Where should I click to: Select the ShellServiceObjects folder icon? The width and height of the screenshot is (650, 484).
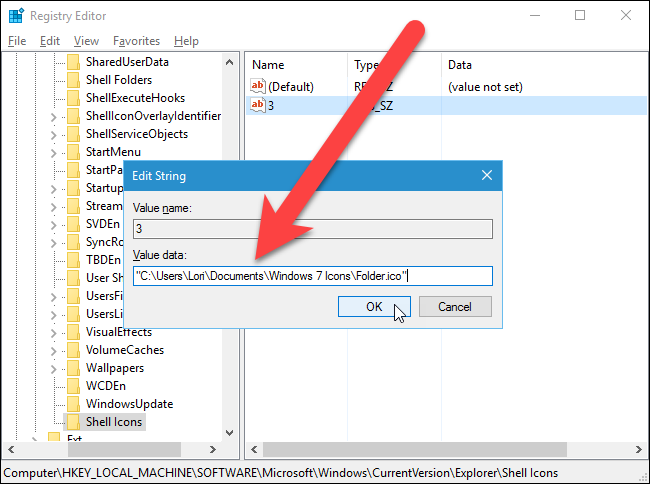[x=73, y=134]
